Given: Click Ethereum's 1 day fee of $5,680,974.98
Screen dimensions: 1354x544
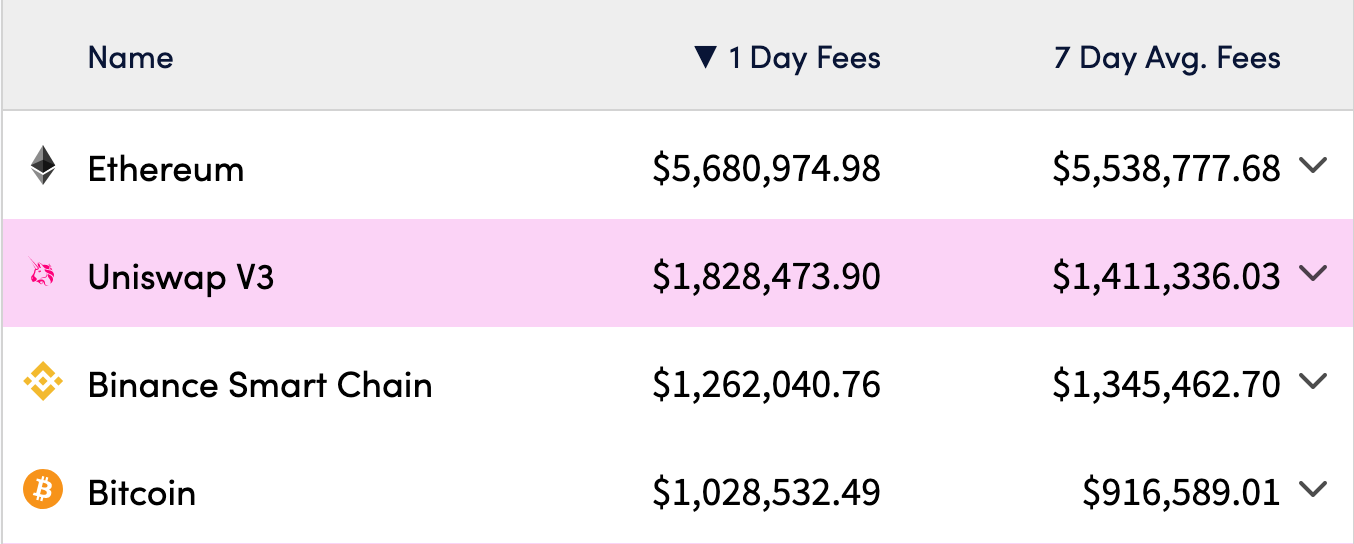Looking at the screenshot, I should pos(766,169).
